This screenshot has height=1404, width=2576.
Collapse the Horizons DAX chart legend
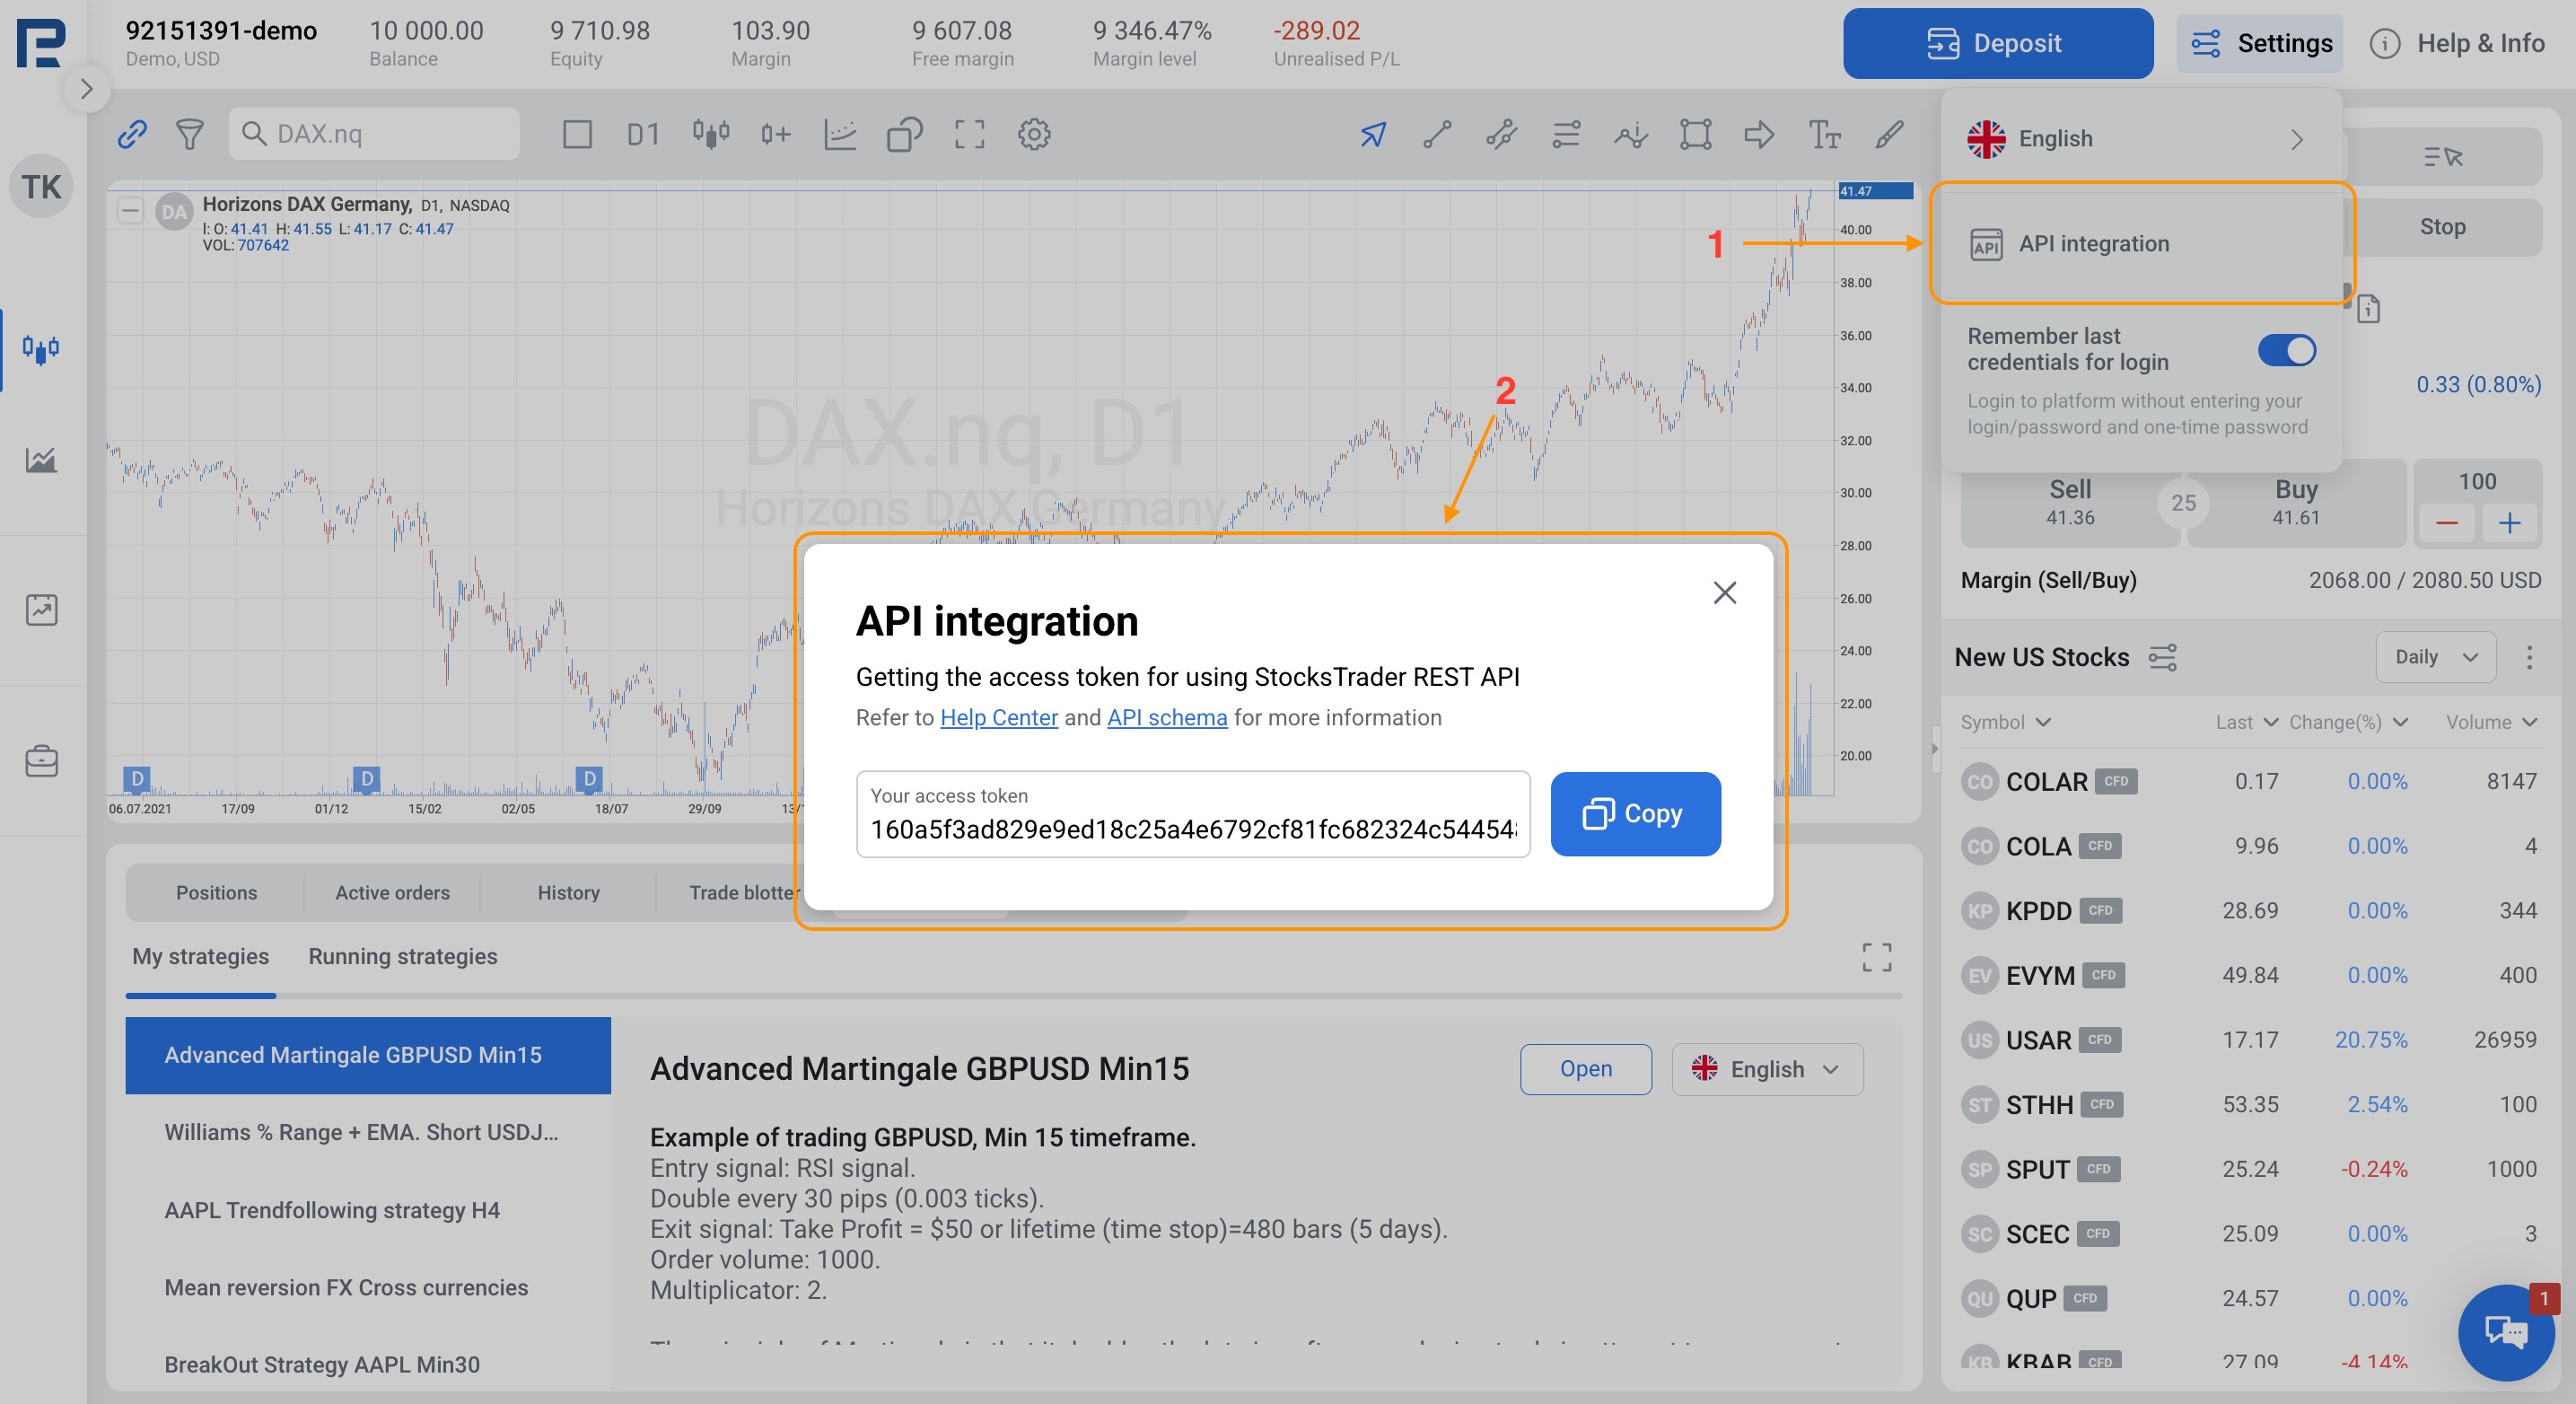130,210
